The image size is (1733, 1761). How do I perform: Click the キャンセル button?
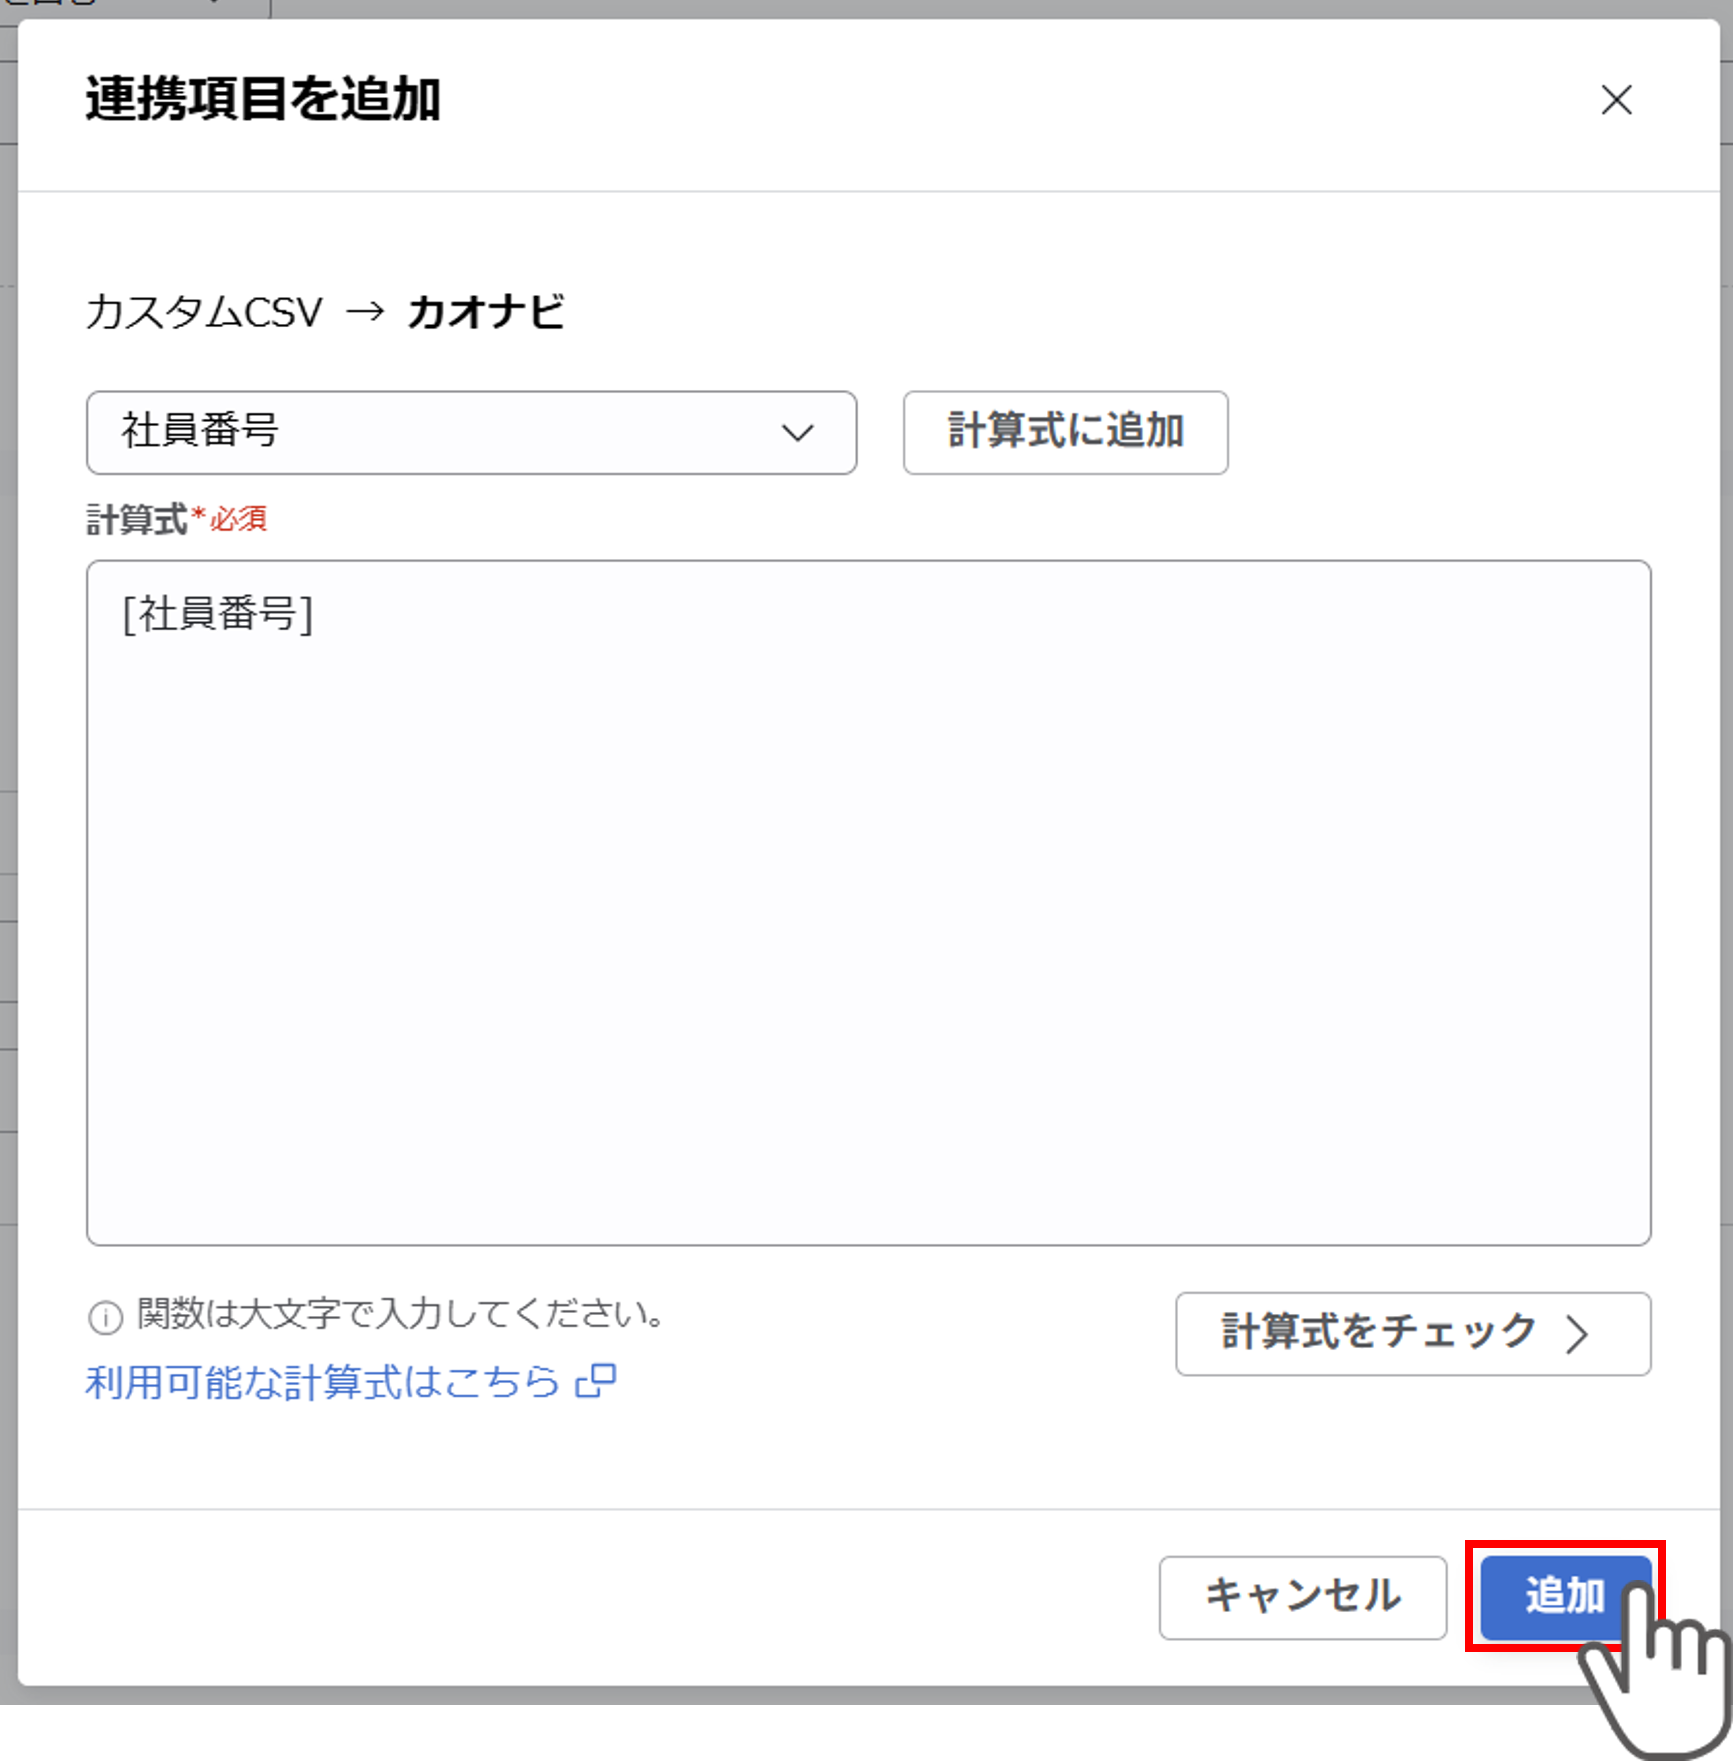pyautogui.click(x=1302, y=1597)
